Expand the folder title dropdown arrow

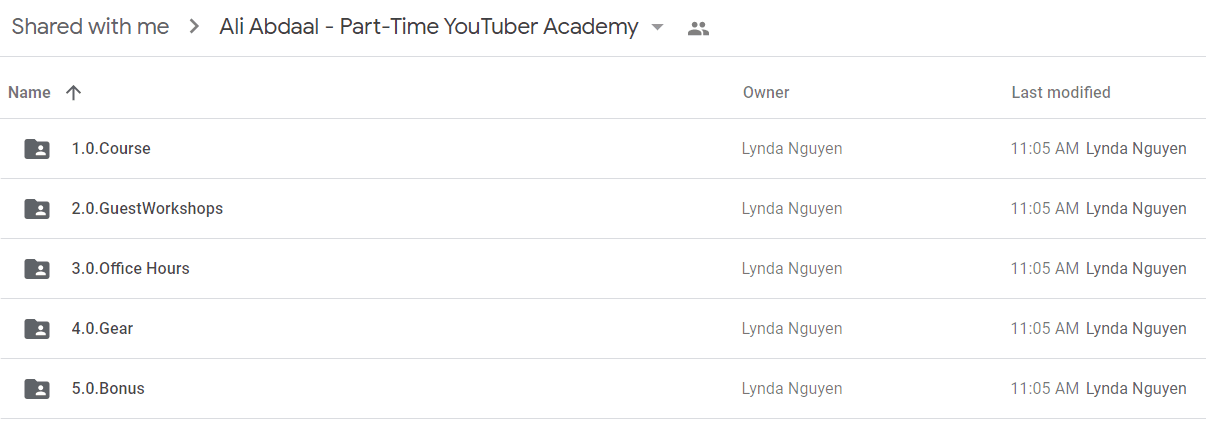[657, 28]
